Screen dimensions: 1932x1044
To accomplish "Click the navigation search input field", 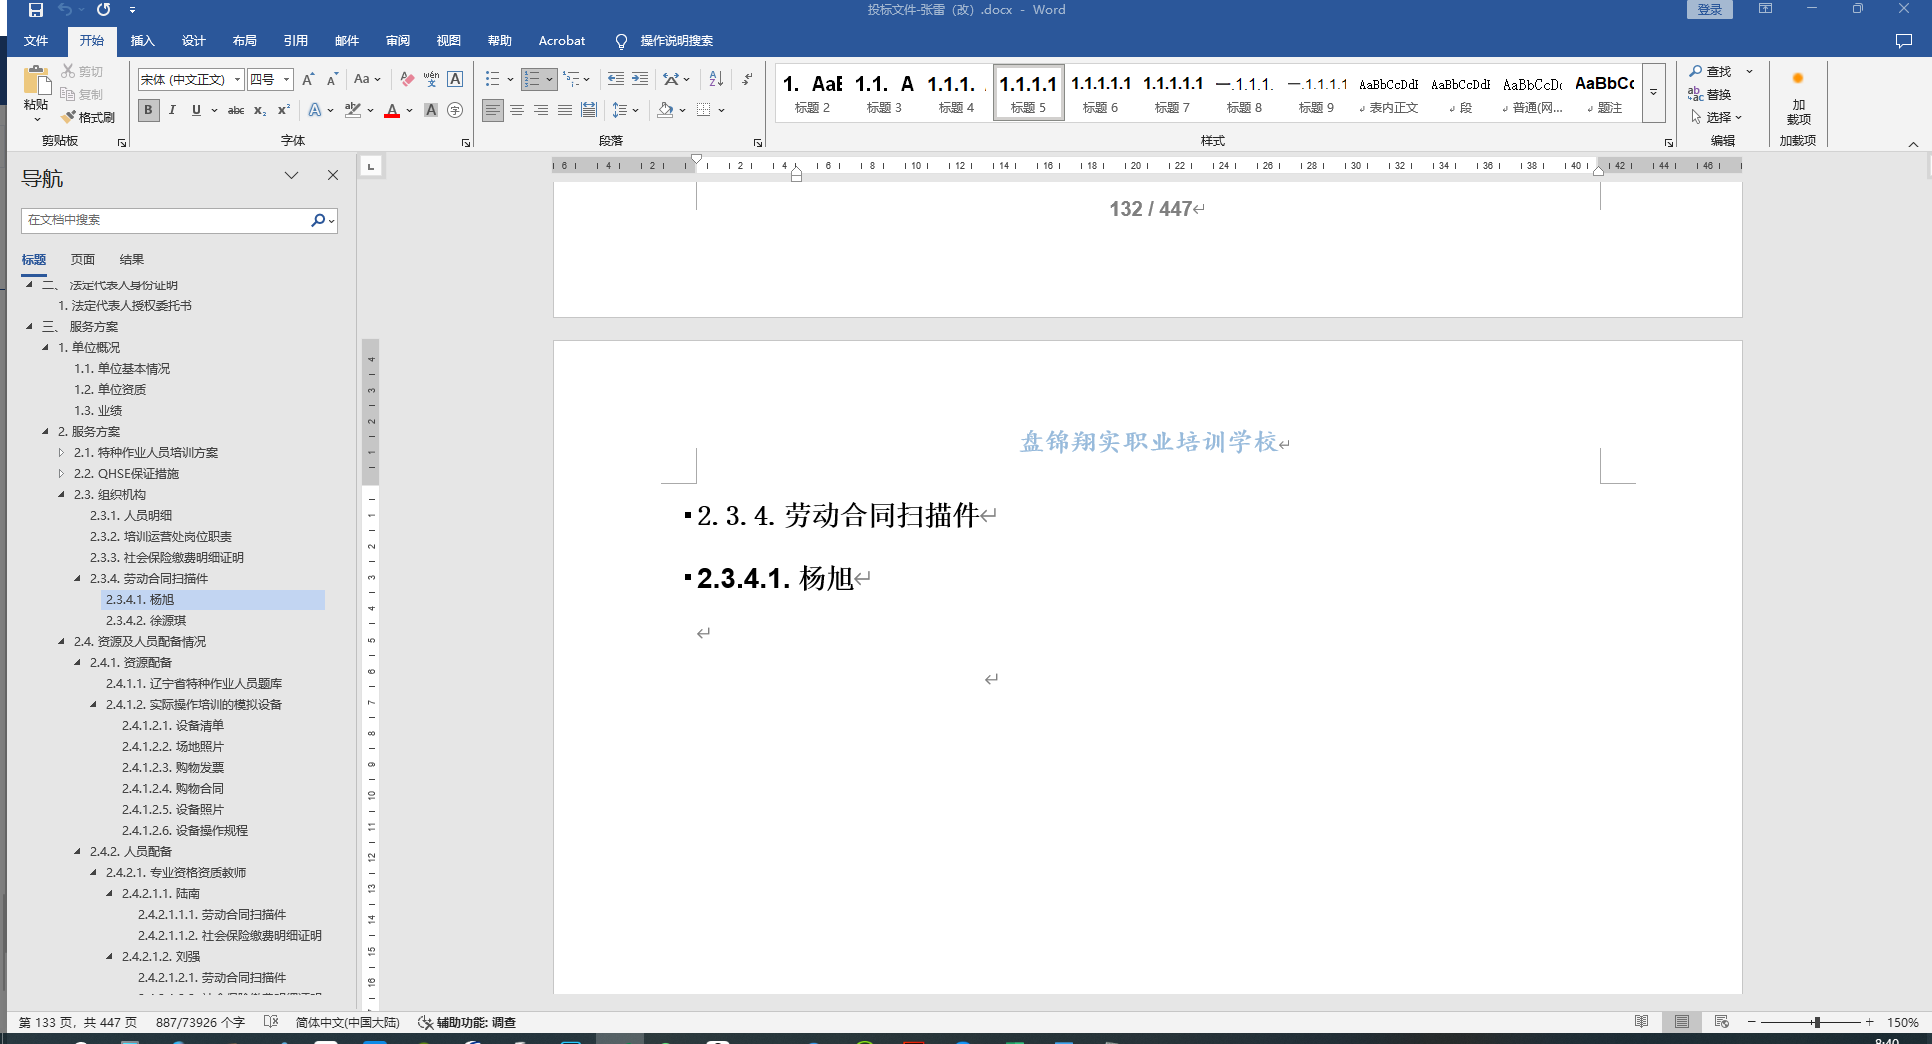I will pyautogui.click(x=165, y=220).
